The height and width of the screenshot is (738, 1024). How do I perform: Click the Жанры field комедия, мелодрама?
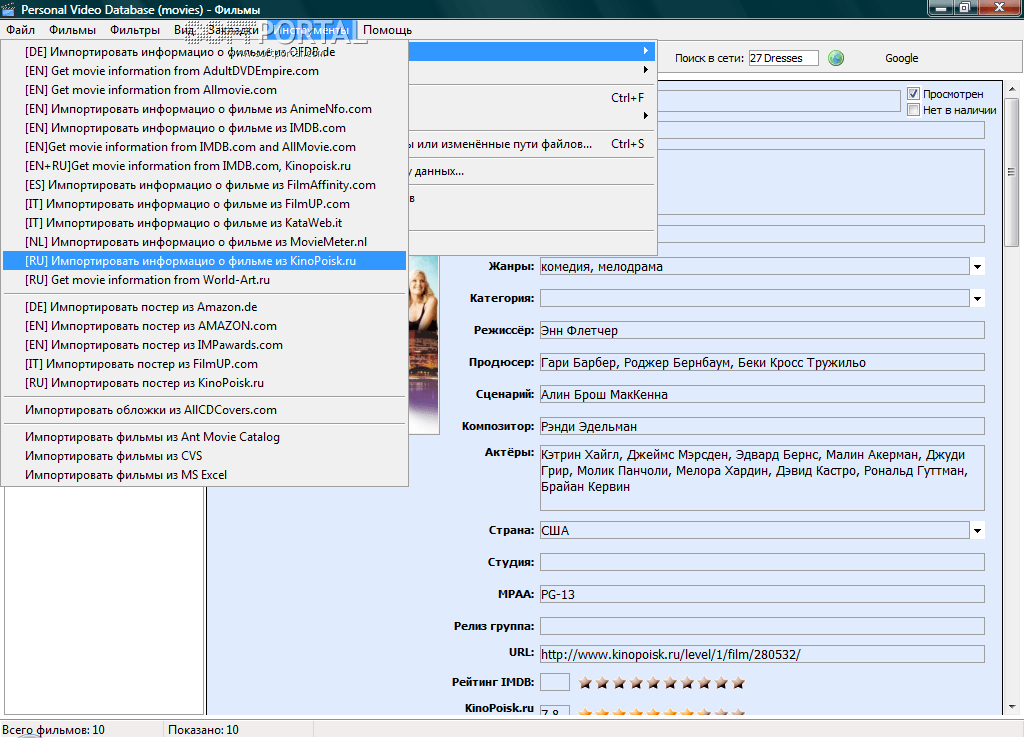pos(754,266)
